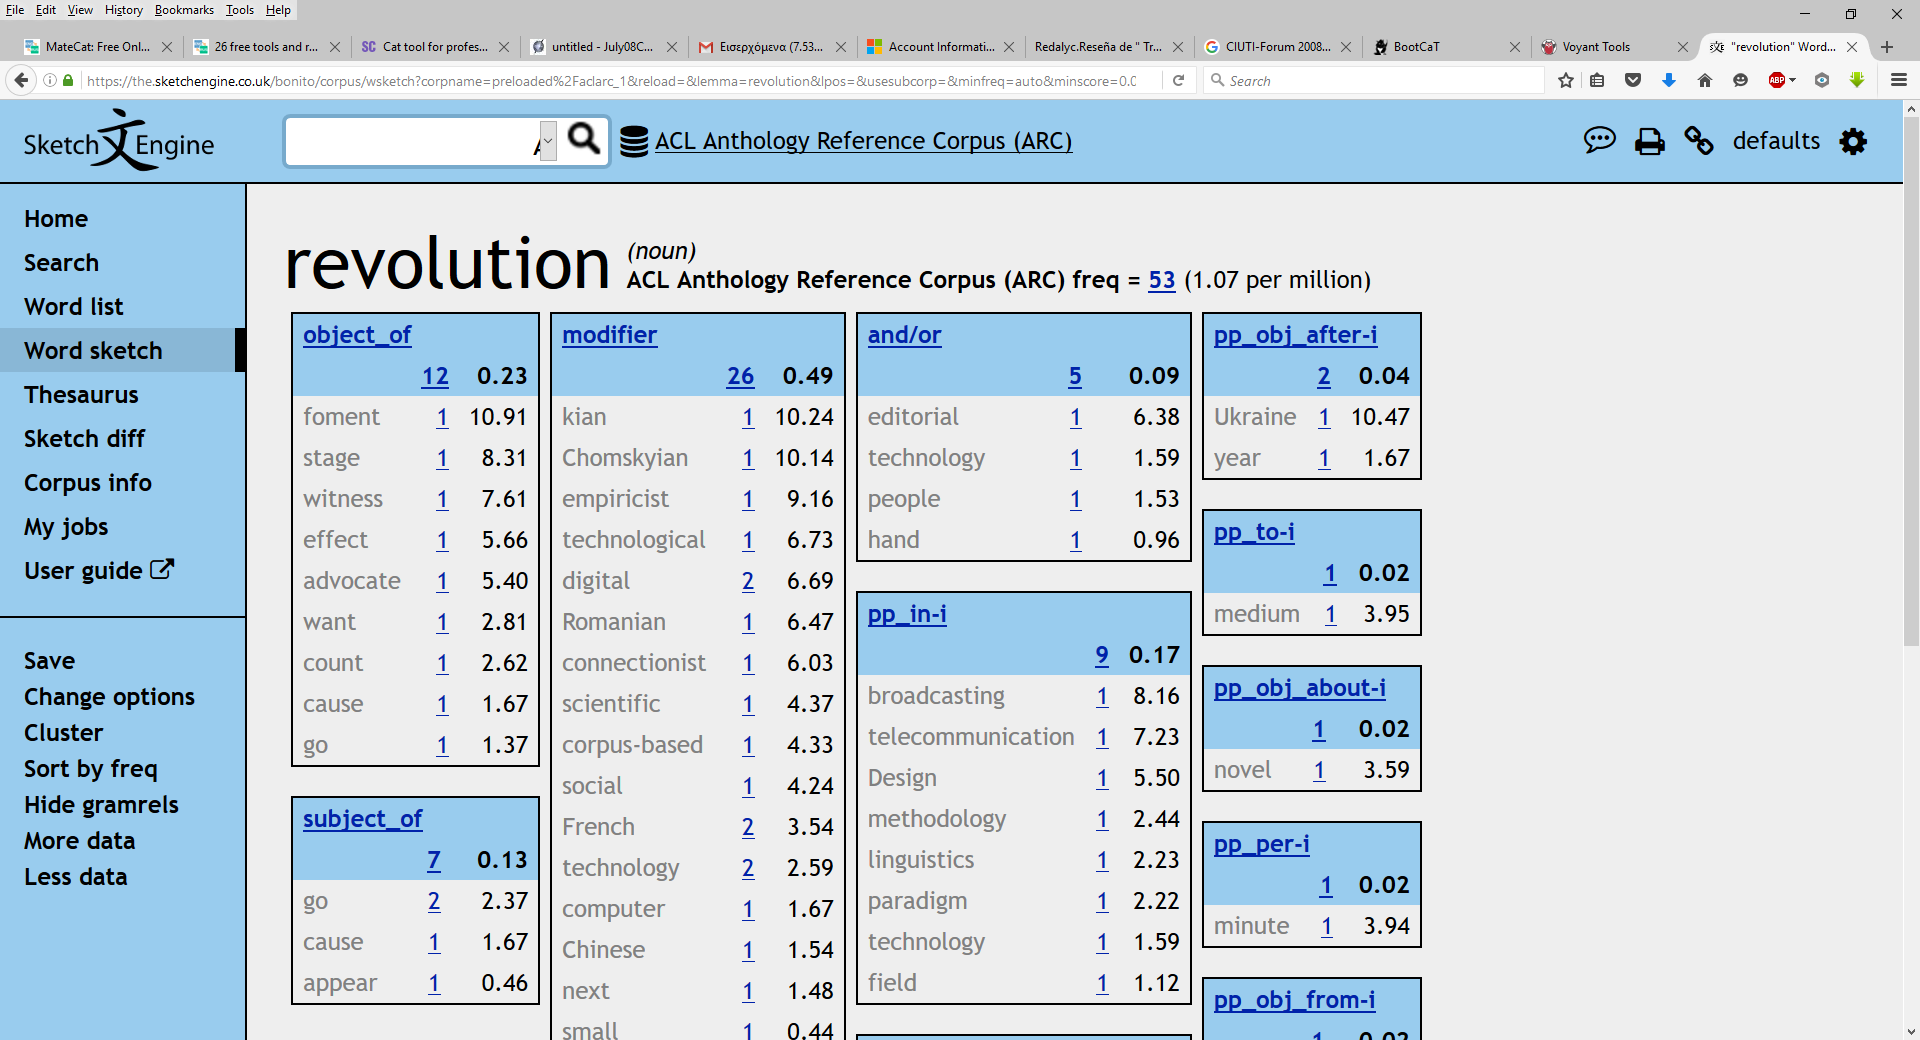Click the Pocket save icon
This screenshot has height=1040, width=1920.
point(1633,81)
